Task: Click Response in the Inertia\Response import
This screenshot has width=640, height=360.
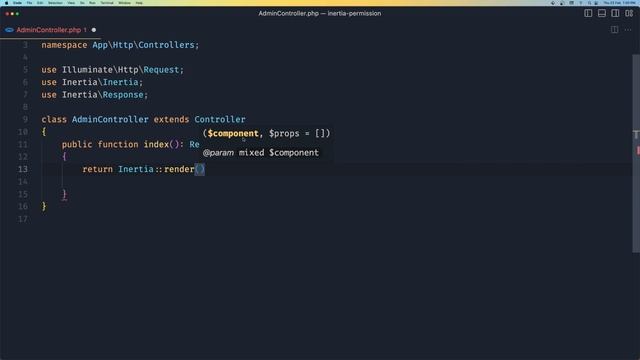Action: pos(123,95)
